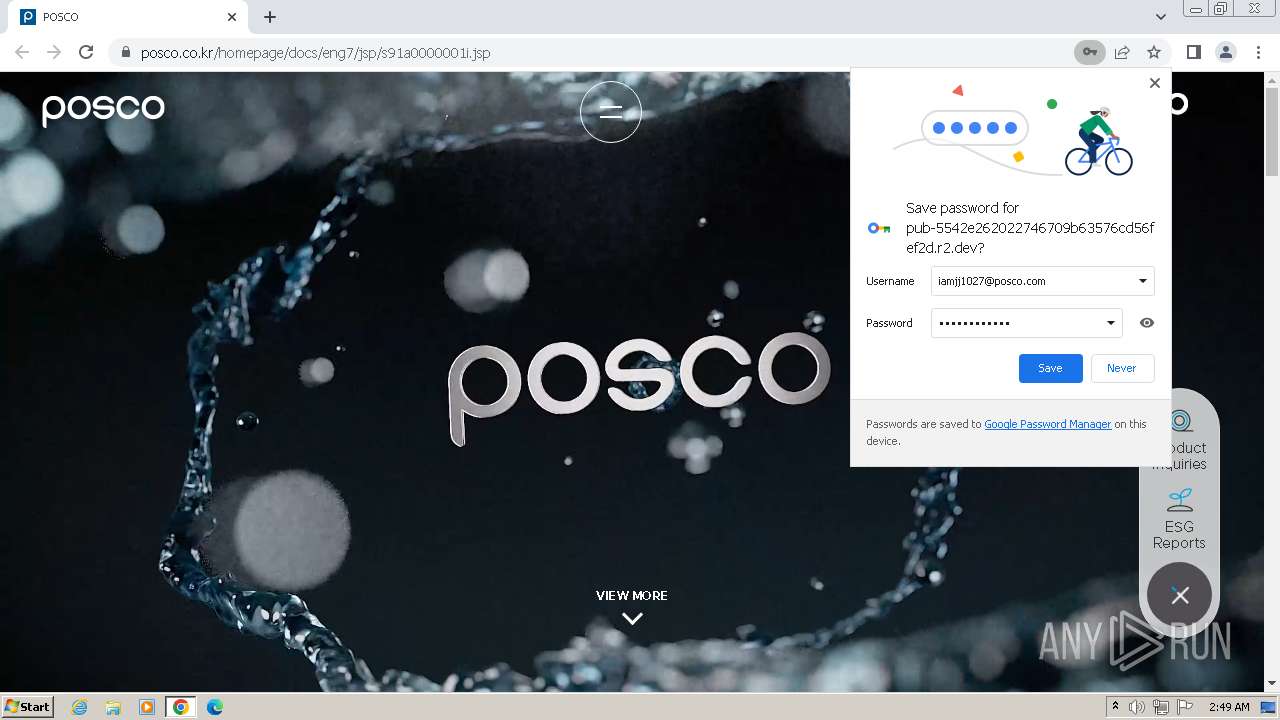Open a new browser tab
Screen dimensions: 1280x720
click(x=270, y=17)
